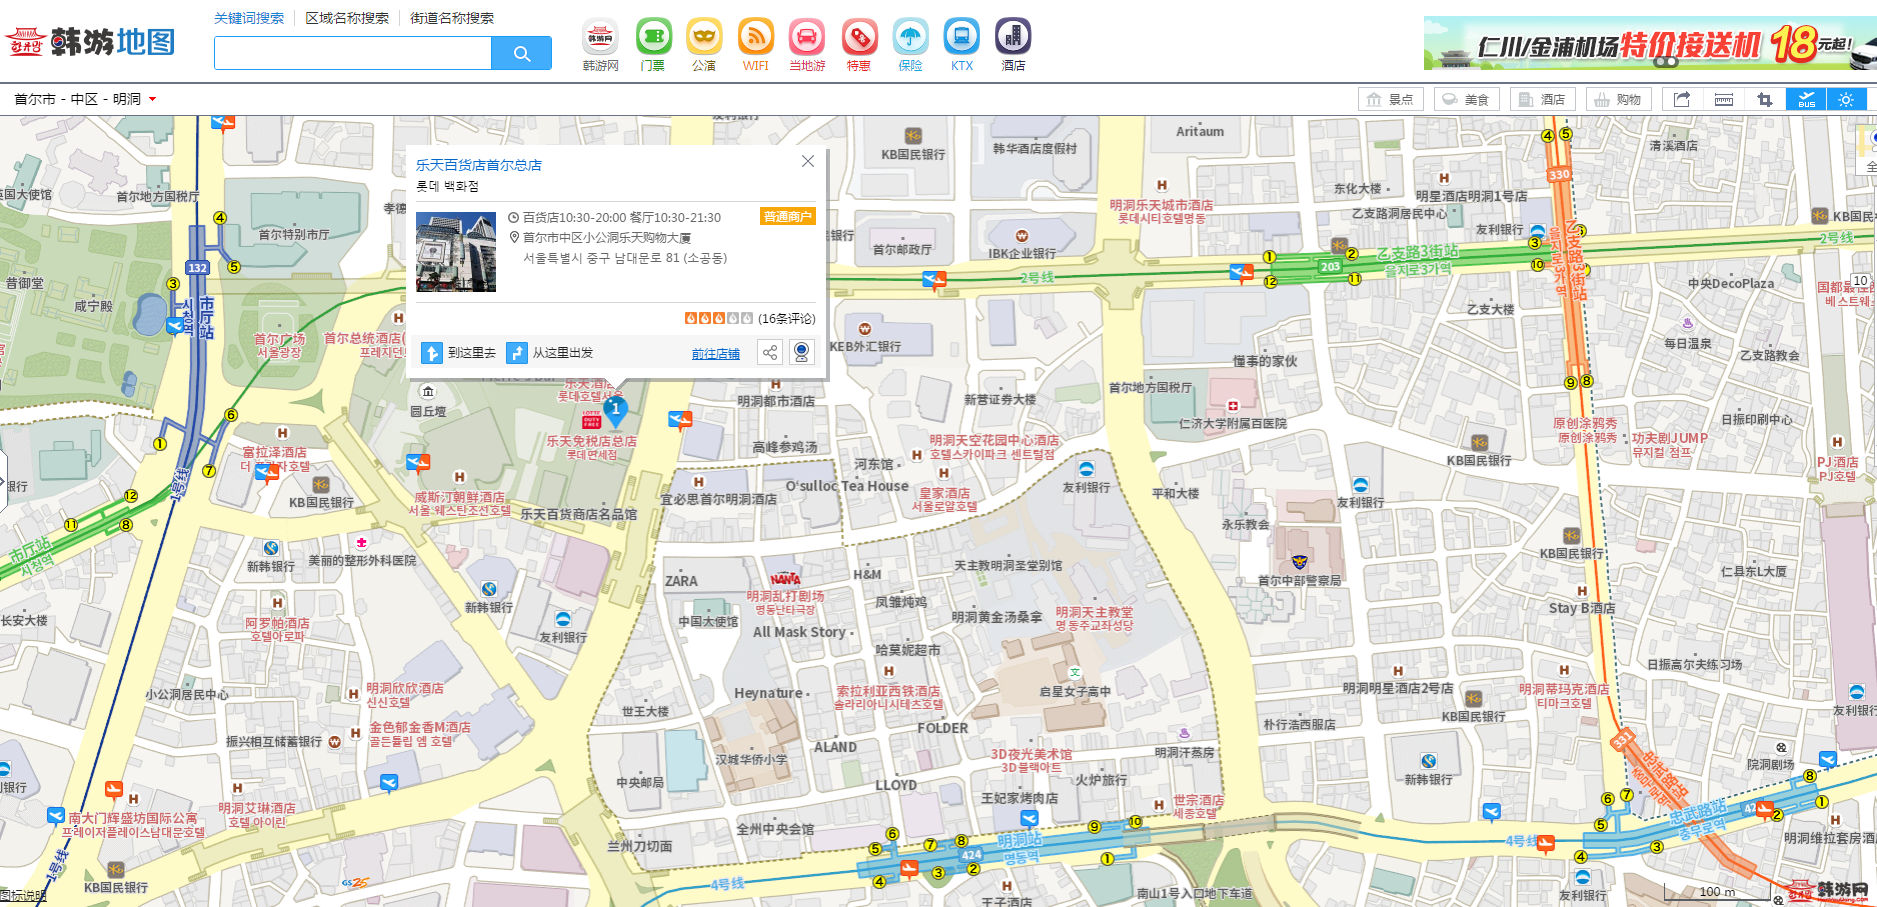
Task: Open the 仁川/金浦机场特价接送机 banner ad
Action: tap(1650, 43)
